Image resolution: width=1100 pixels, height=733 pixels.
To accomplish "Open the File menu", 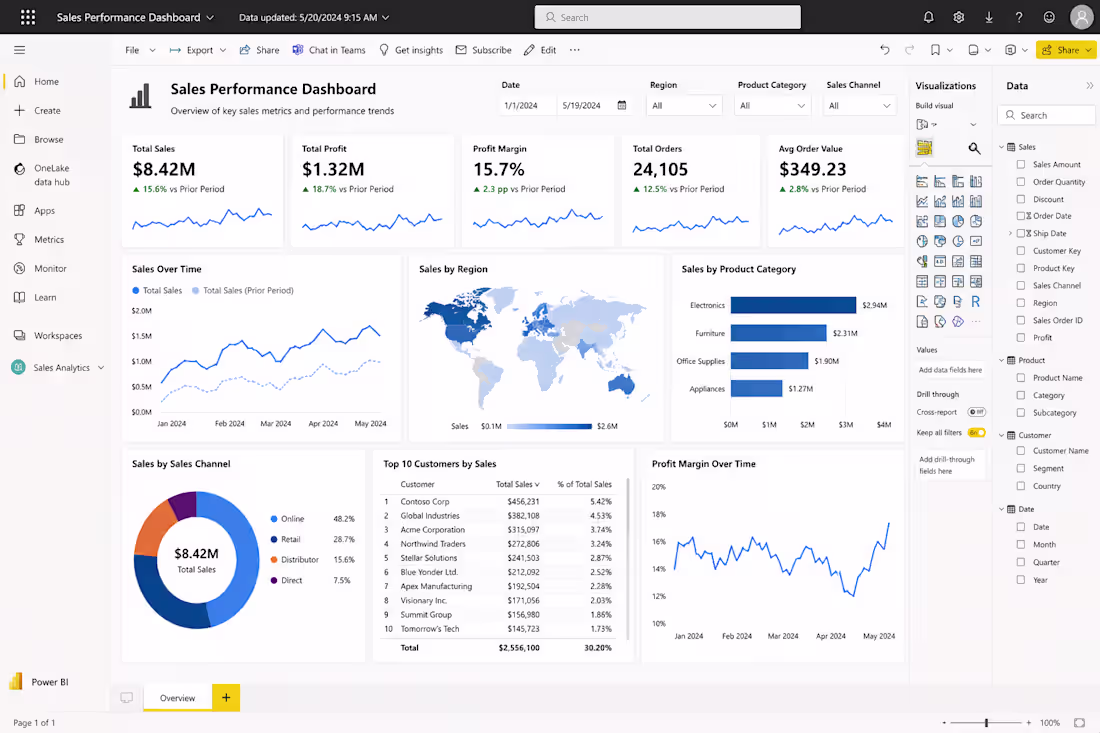I will (140, 50).
